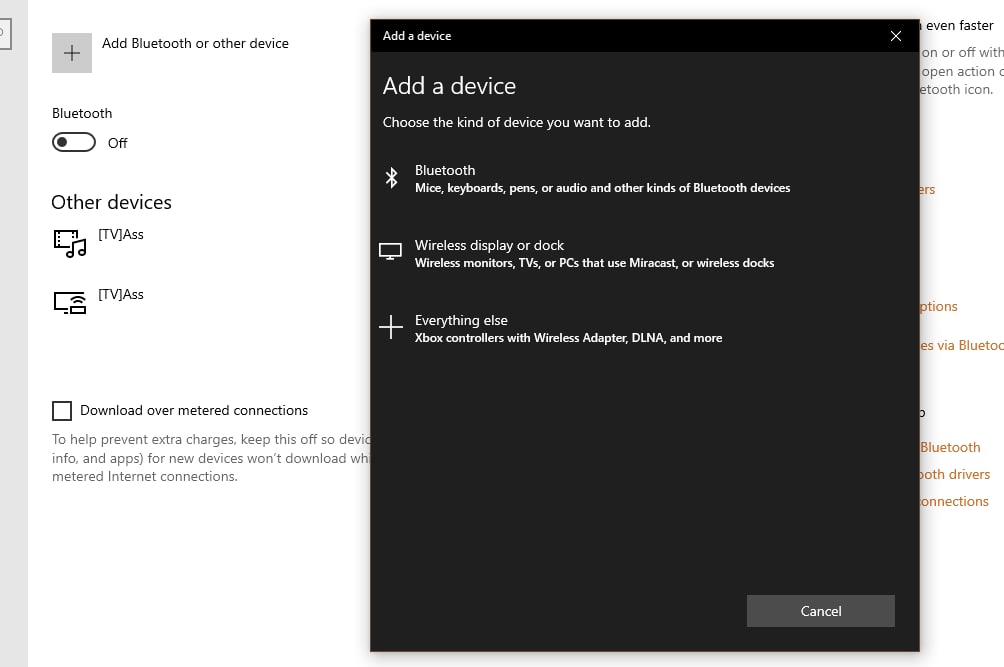Click the plus icon for adding a device
This screenshot has height=667, width=1004.
click(72, 53)
